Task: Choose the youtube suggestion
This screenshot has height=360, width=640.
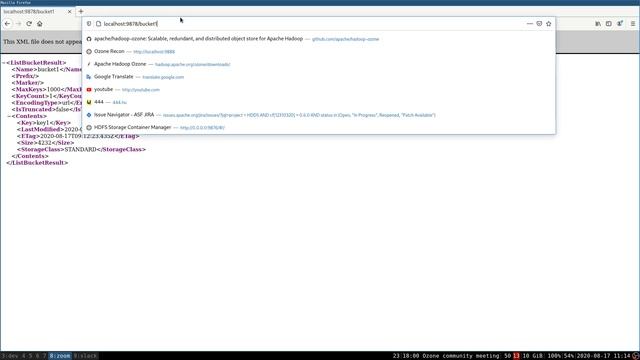Action: tap(318, 89)
